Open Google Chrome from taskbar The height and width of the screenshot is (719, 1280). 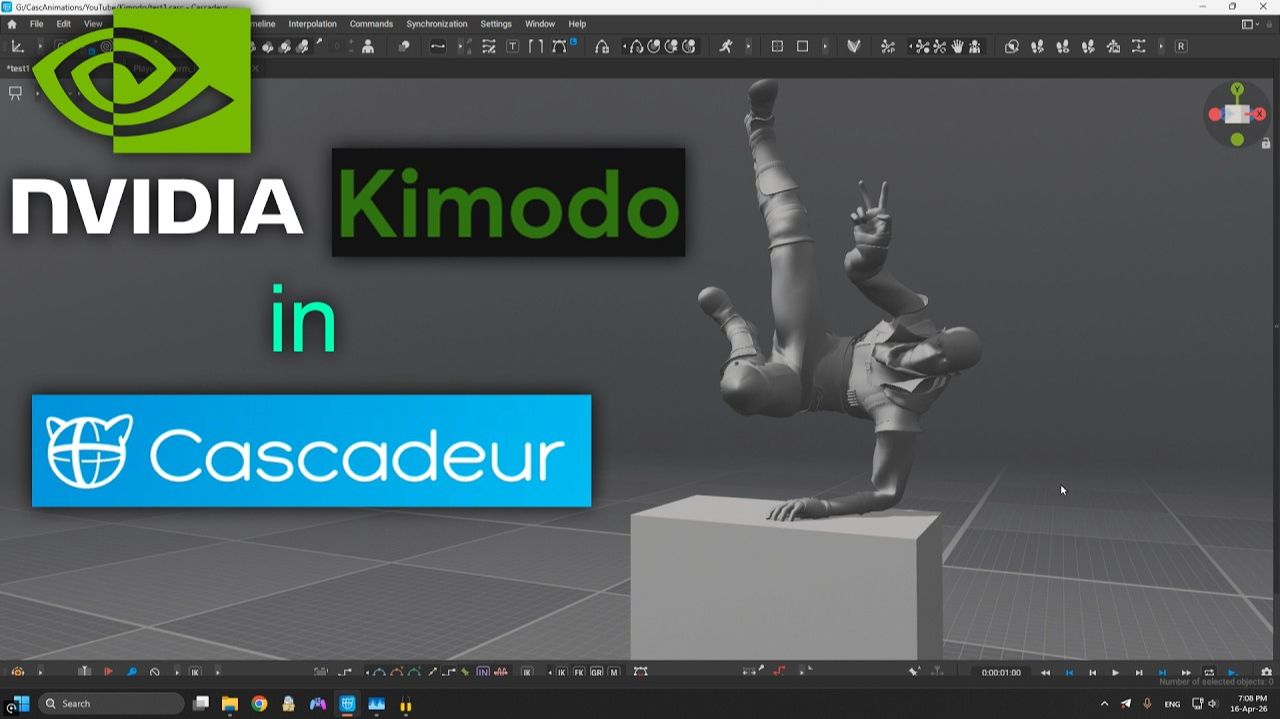coord(259,704)
